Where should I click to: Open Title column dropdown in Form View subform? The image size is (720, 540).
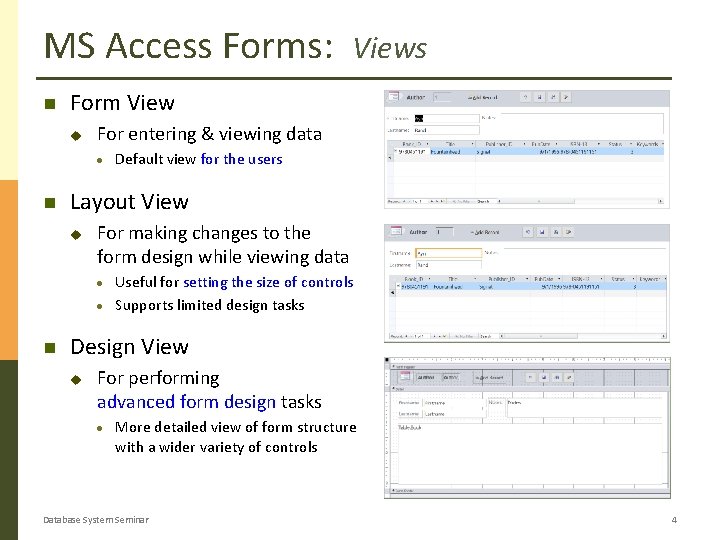click(x=472, y=144)
